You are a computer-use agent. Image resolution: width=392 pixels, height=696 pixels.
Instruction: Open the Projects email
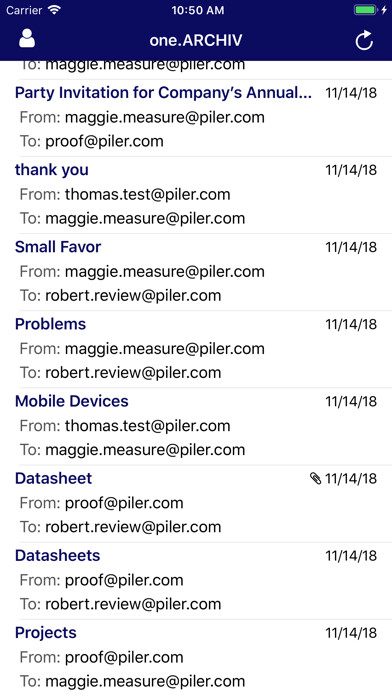[196, 658]
